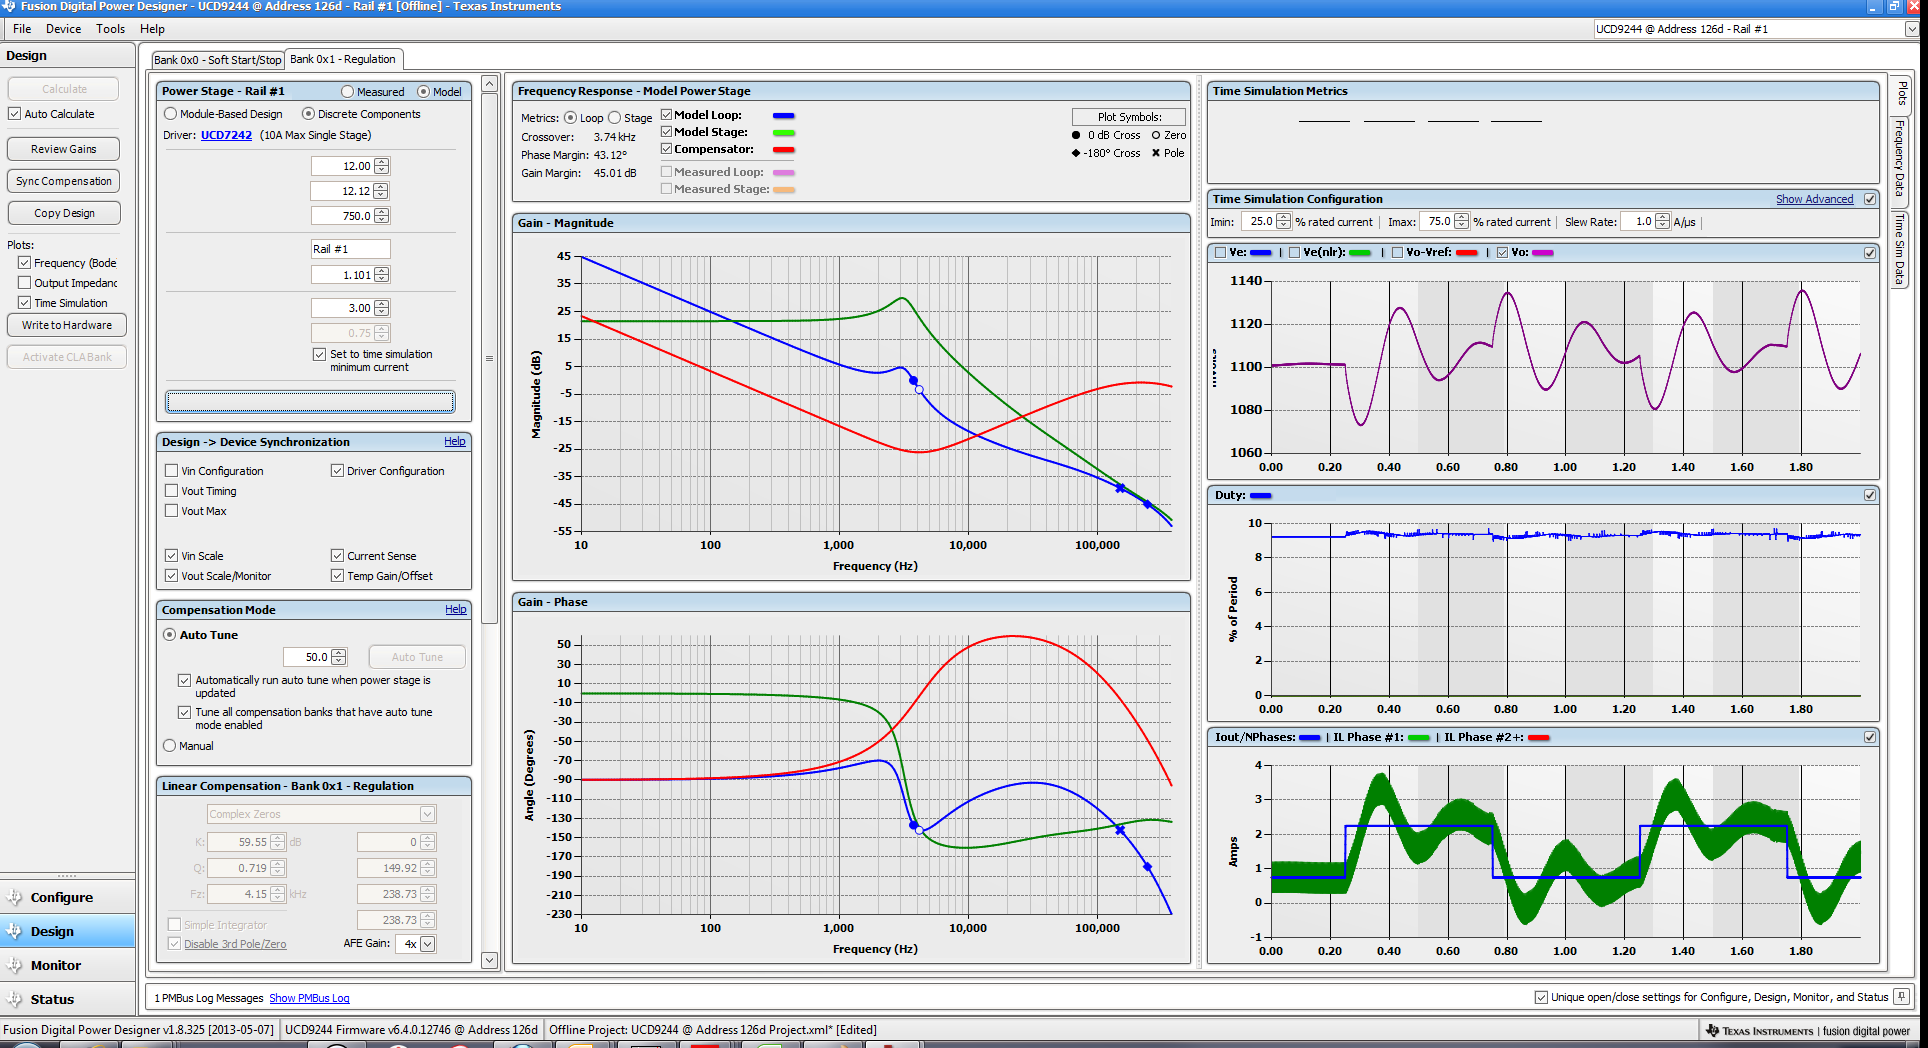Select Module-Based Design radio button
The width and height of the screenshot is (1928, 1048).
tap(170, 114)
